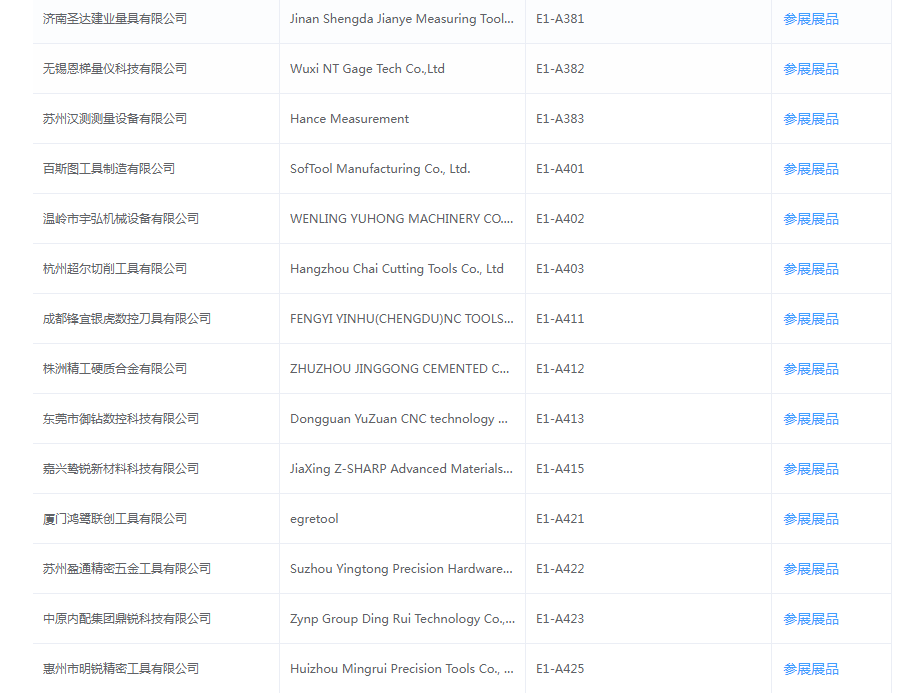Open 参展展品 link for booth E1-A423
The height and width of the screenshot is (693, 907).
tap(810, 619)
